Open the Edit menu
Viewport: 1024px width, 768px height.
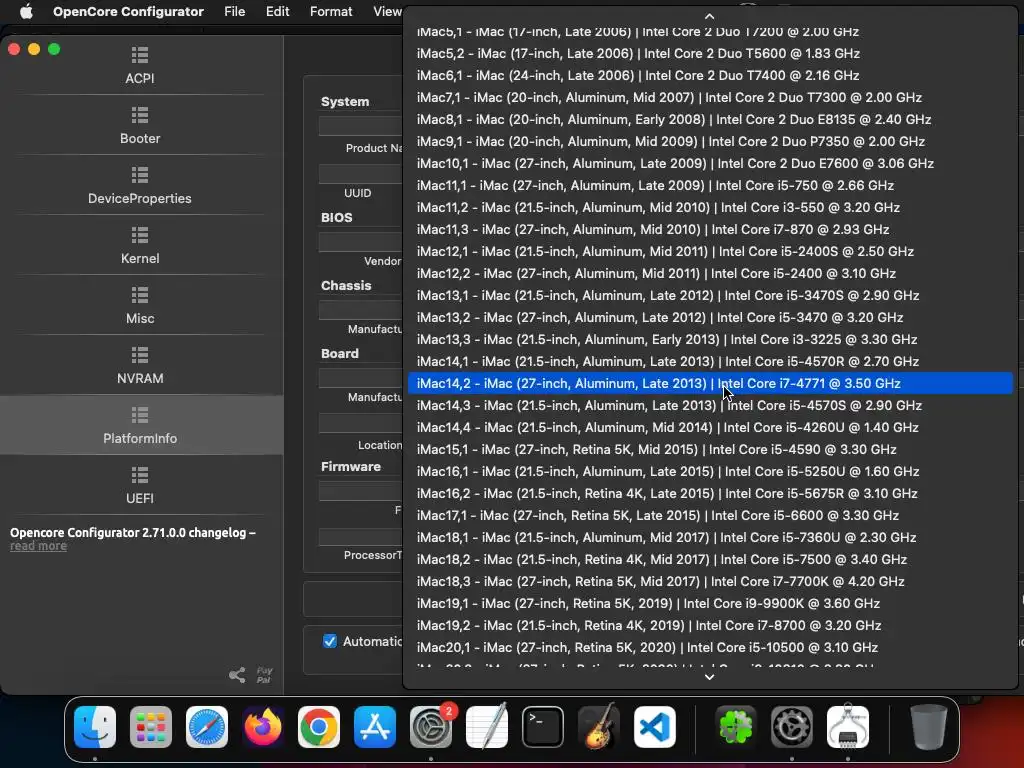click(278, 12)
